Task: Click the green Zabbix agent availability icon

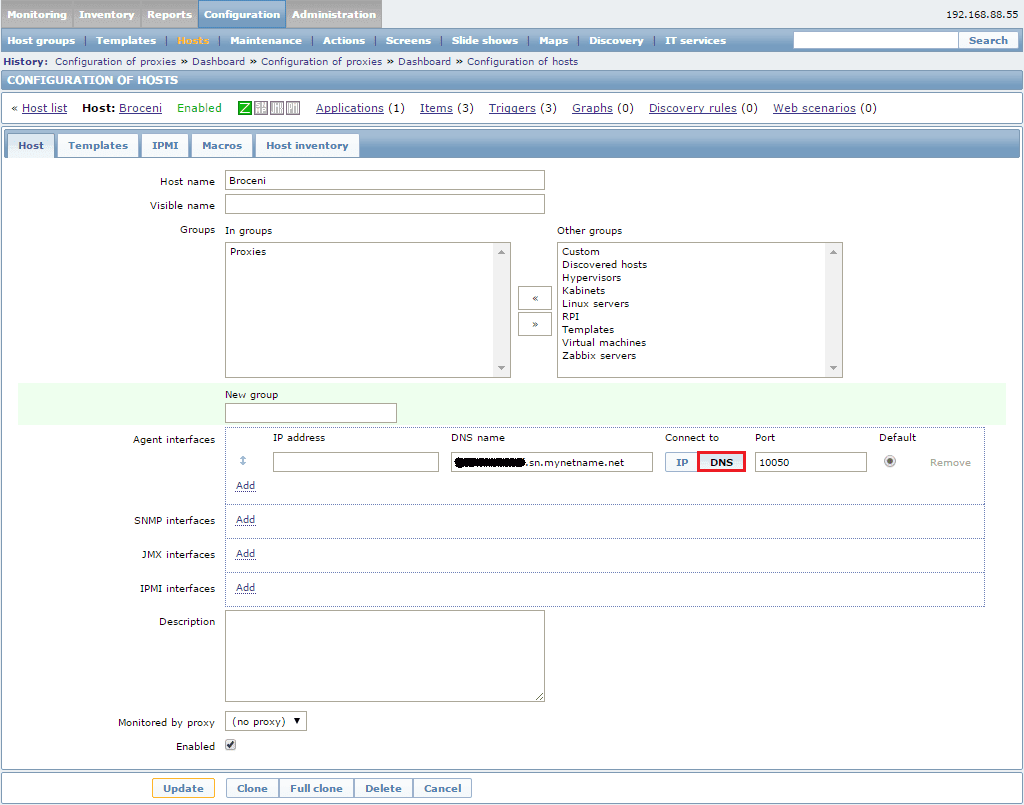Action: [245, 108]
